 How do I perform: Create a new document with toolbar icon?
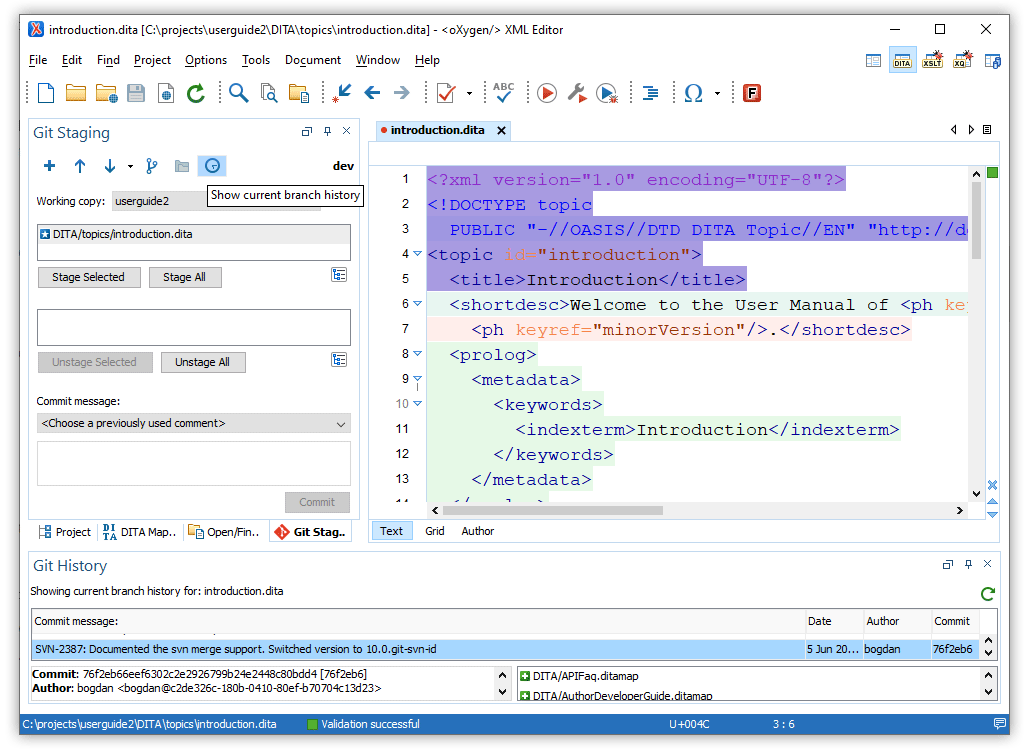(x=46, y=93)
